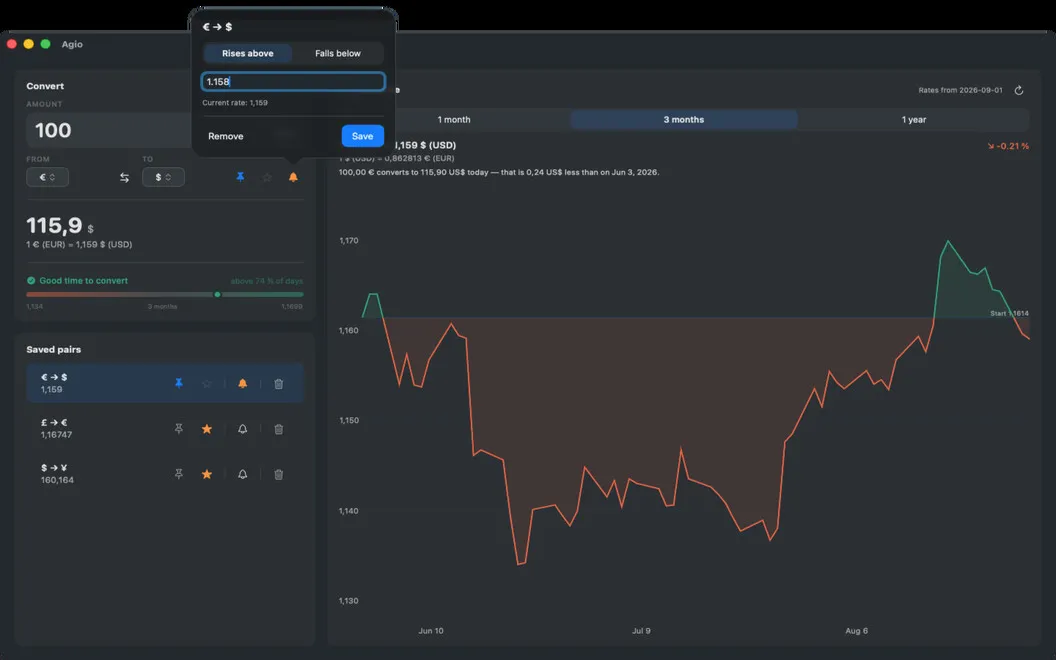Switch chart to 1 month range

point(454,120)
